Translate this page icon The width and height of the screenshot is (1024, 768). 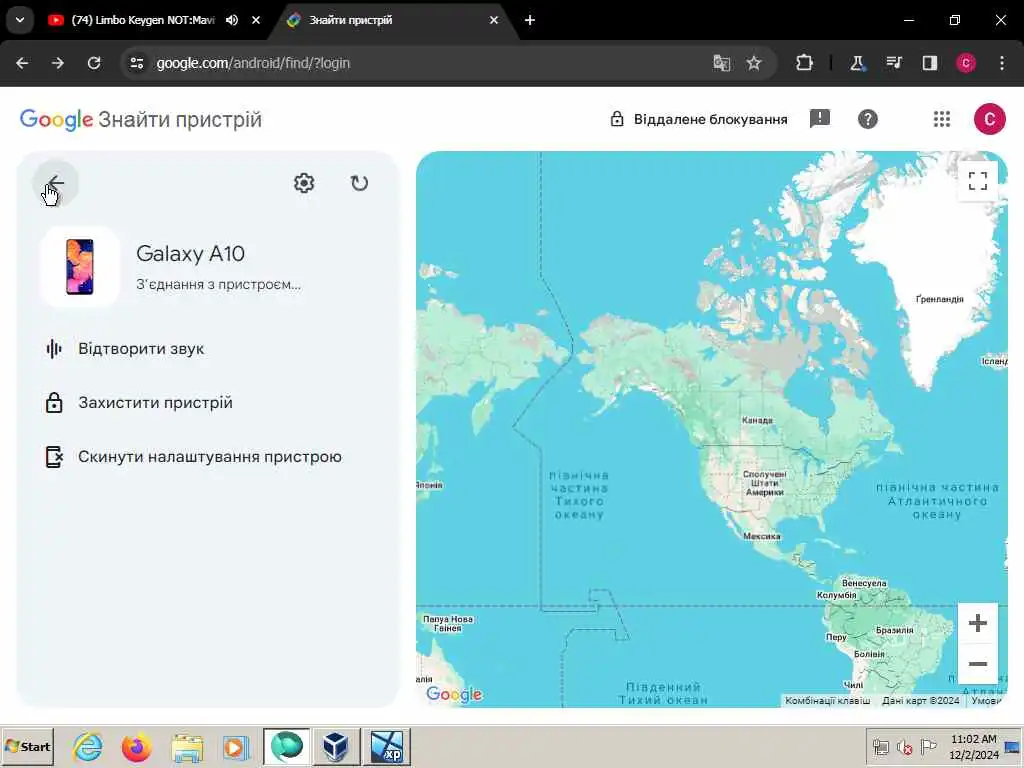pyautogui.click(x=722, y=63)
